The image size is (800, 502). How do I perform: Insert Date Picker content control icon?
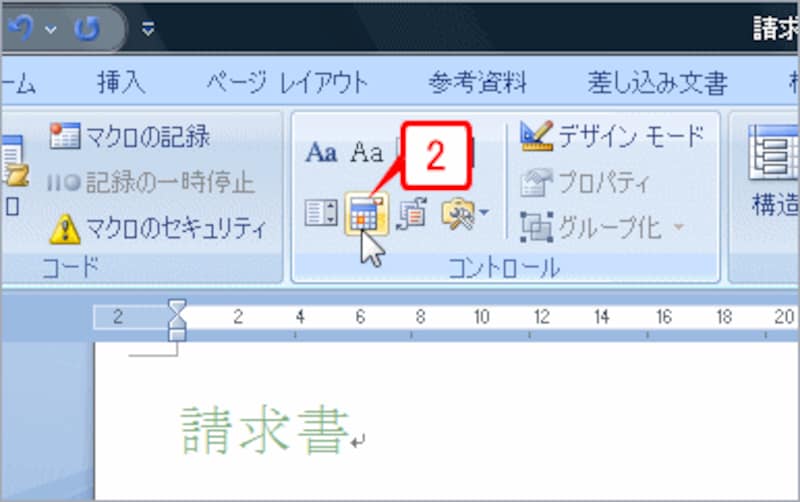pyautogui.click(x=366, y=214)
